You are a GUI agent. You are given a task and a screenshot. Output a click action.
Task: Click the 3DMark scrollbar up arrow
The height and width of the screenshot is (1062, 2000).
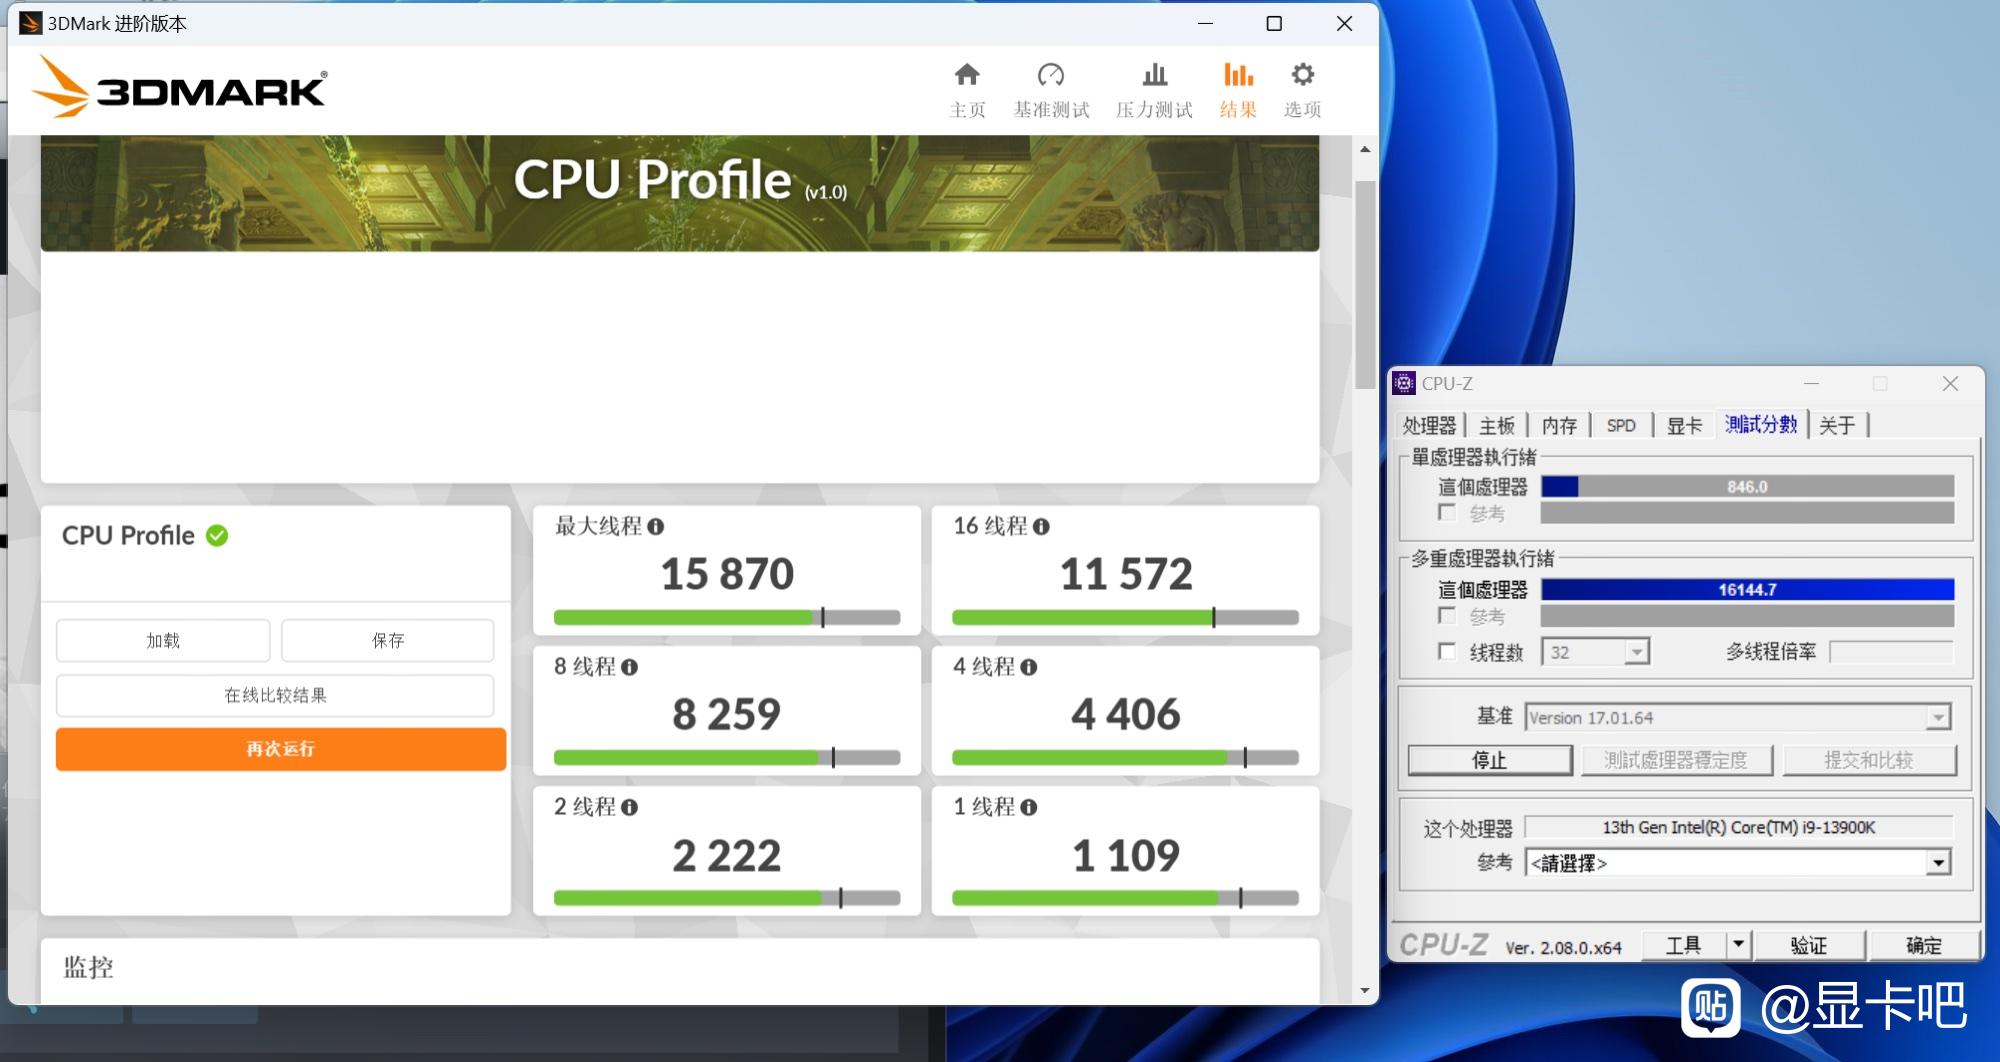[1365, 149]
